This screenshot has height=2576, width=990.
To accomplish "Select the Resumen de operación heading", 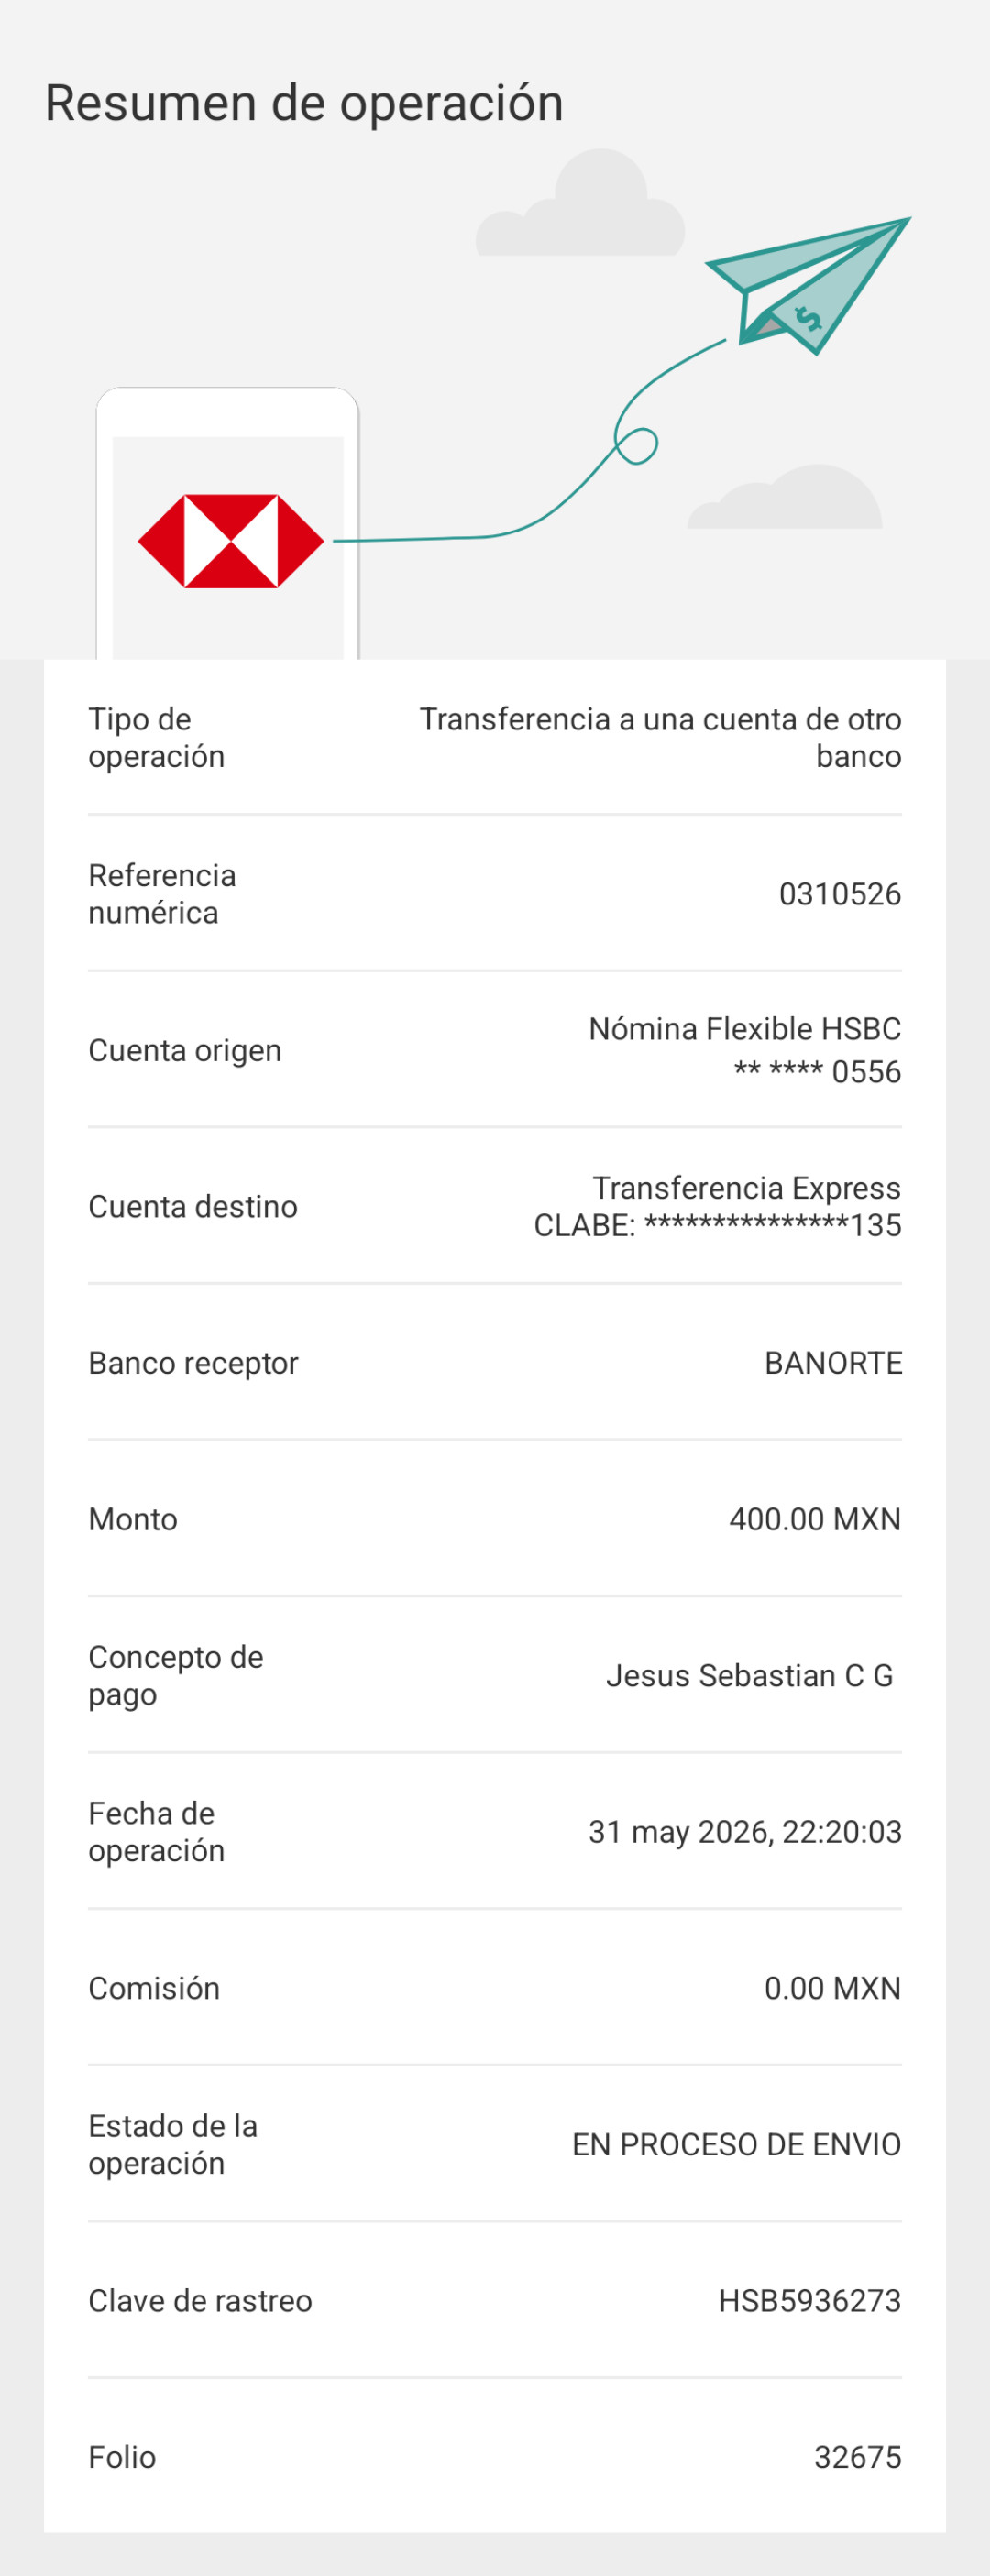I will click(x=304, y=103).
